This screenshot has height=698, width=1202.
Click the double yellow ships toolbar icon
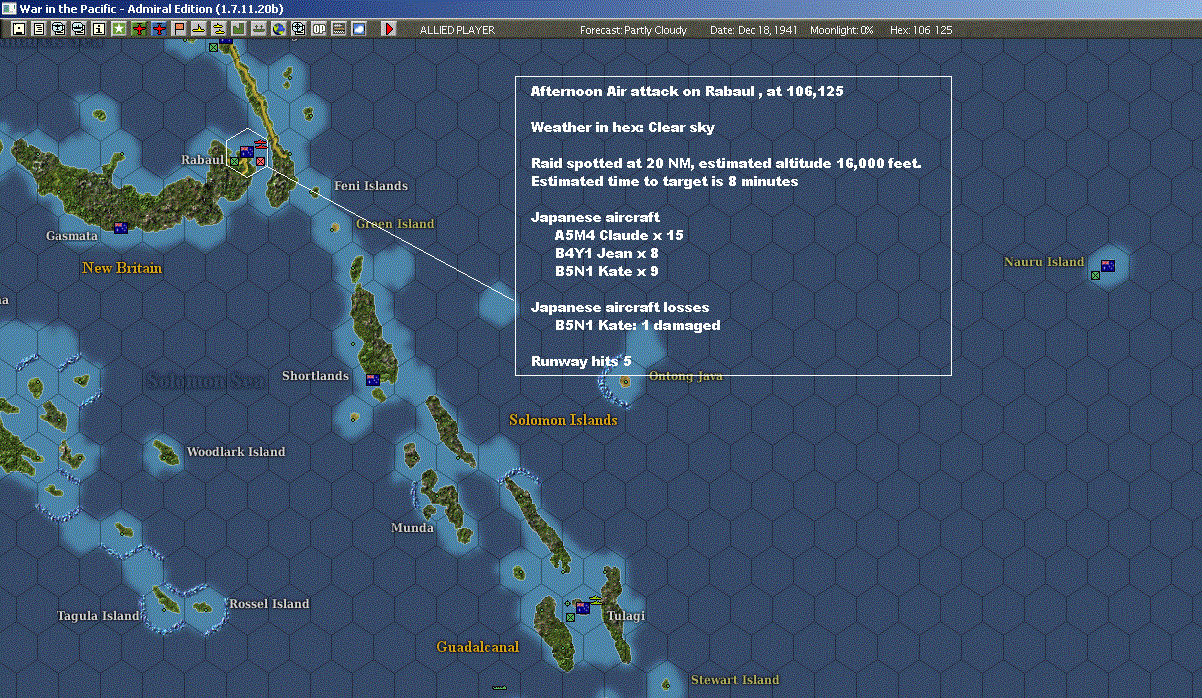218,30
